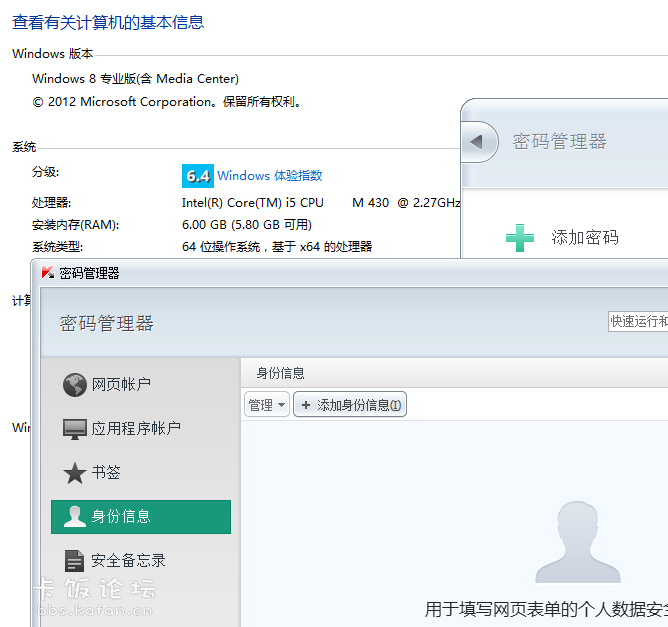The height and width of the screenshot is (627, 668).
Task: Click the 64 位操作系统 system type text
Action: (x=277, y=247)
